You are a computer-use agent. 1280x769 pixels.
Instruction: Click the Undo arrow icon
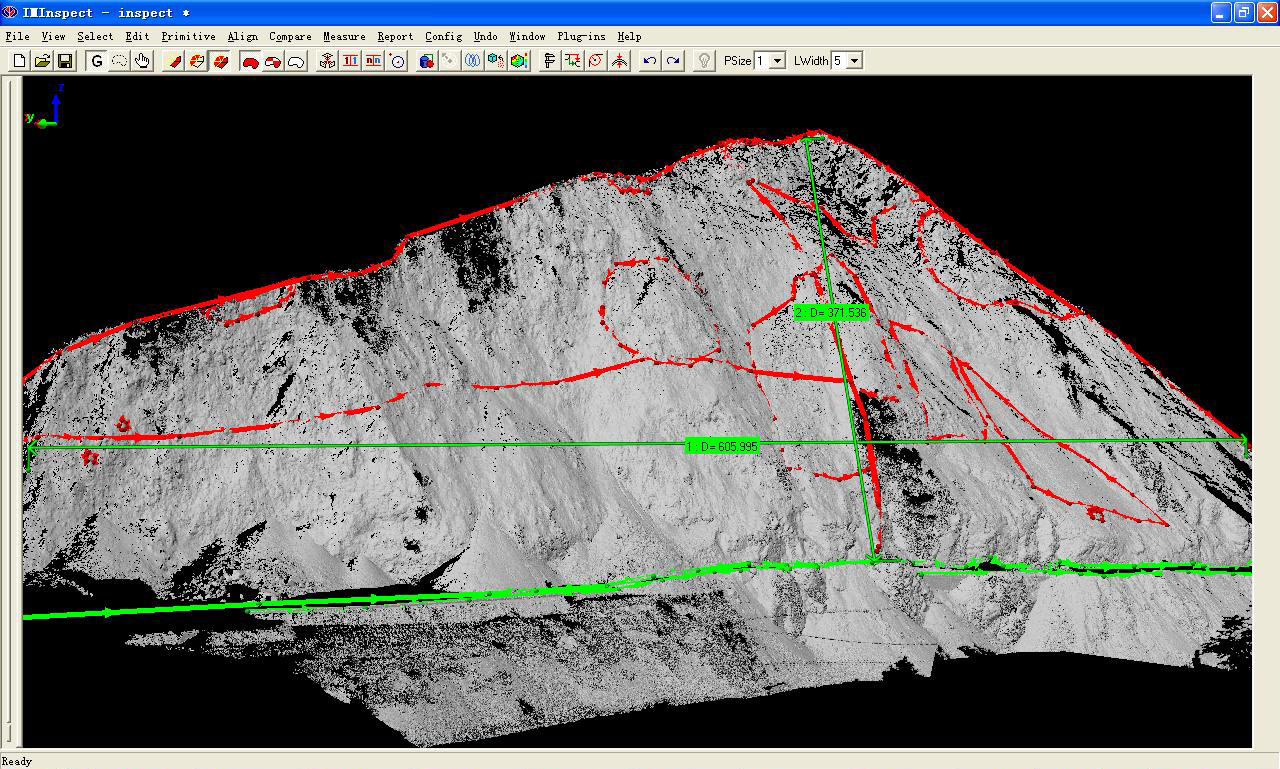coord(649,60)
